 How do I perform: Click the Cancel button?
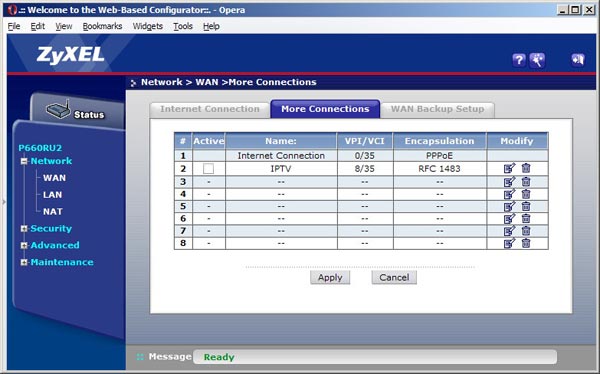point(394,278)
